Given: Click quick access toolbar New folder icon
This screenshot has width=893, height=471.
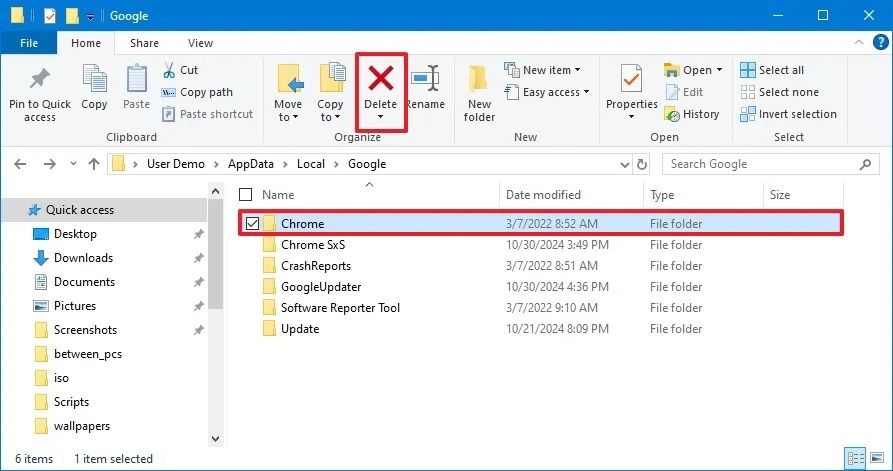Looking at the screenshot, I should point(72,15).
